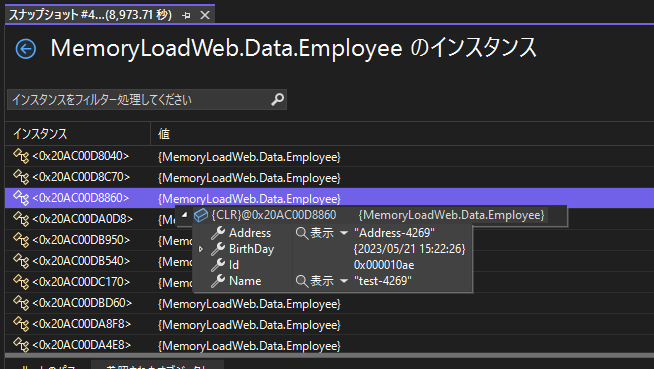
Task: Click the wrench icon beside Address property
Action: pos(218,233)
